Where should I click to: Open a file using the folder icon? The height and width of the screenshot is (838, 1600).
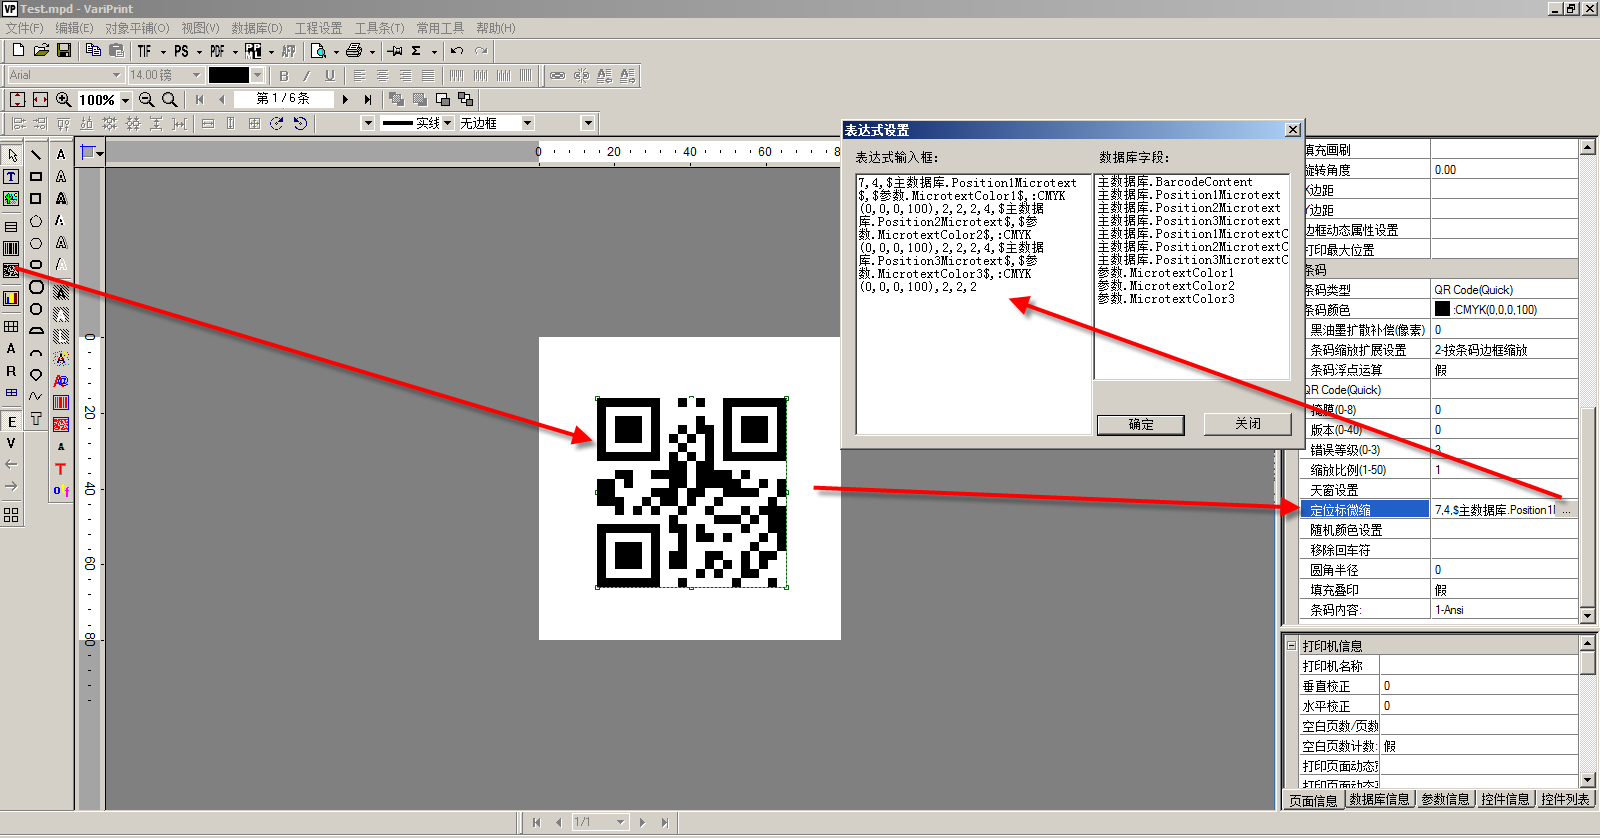click(x=41, y=50)
